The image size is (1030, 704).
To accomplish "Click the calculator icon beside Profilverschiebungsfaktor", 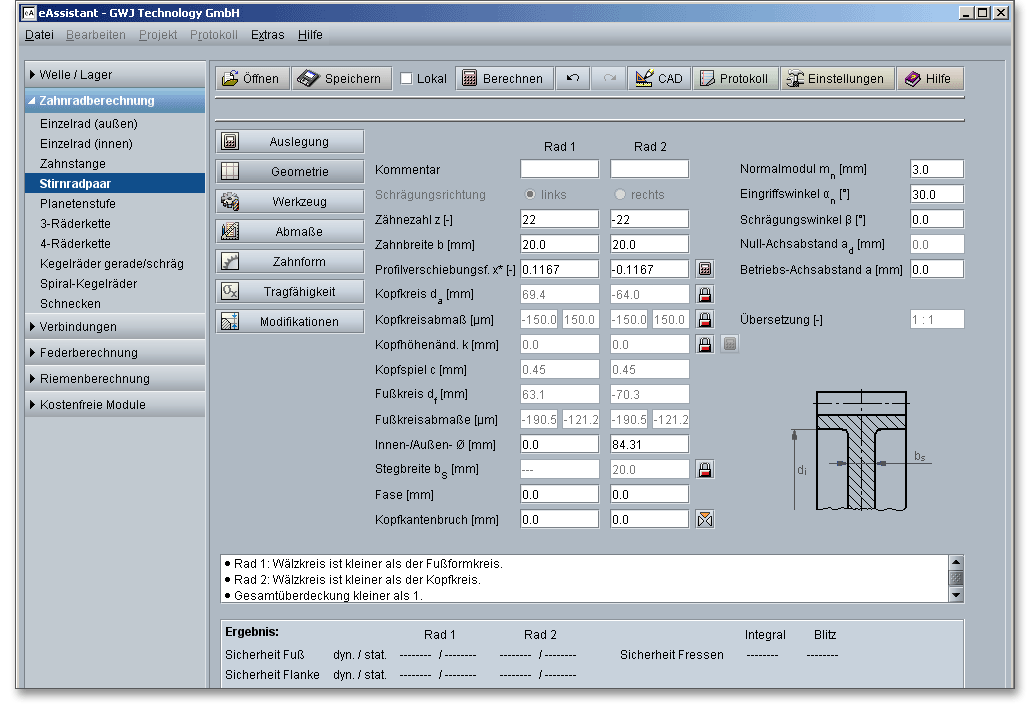I will coord(705,269).
